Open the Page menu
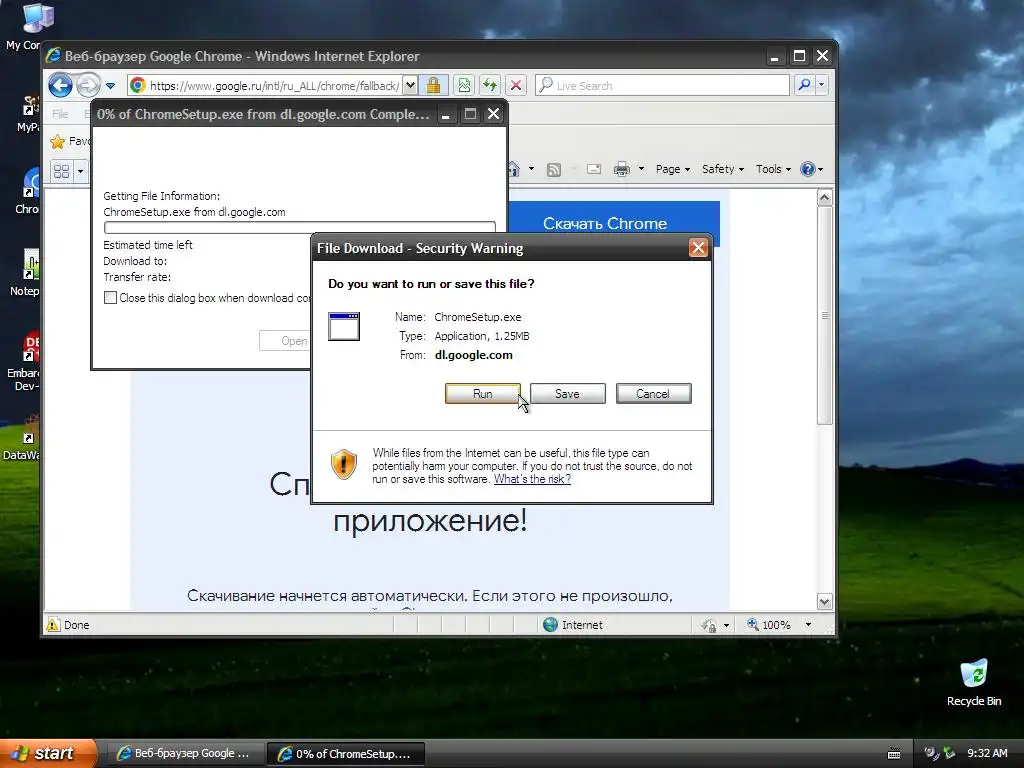The width and height of the screenshot is (1024, 768). click(673, 169)
